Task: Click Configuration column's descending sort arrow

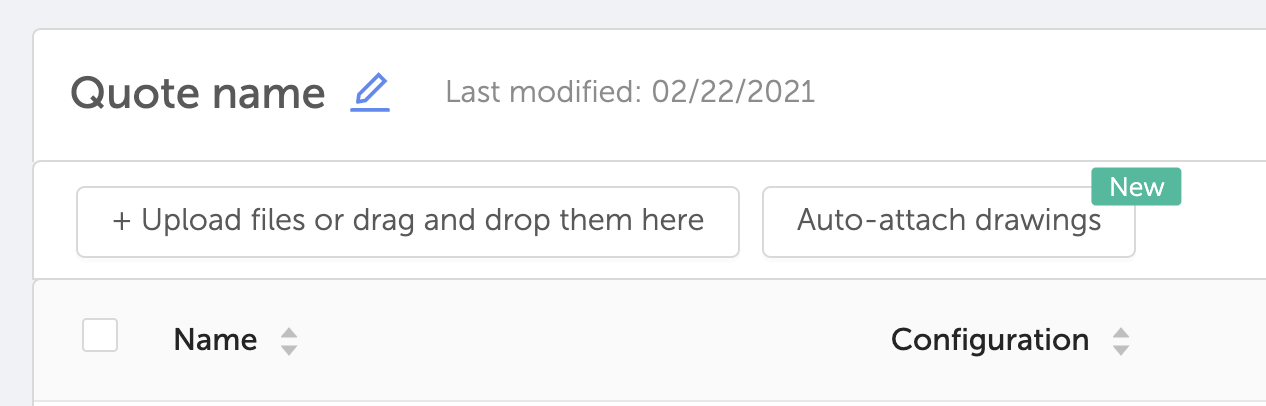Action: (x=1121, y=350)
